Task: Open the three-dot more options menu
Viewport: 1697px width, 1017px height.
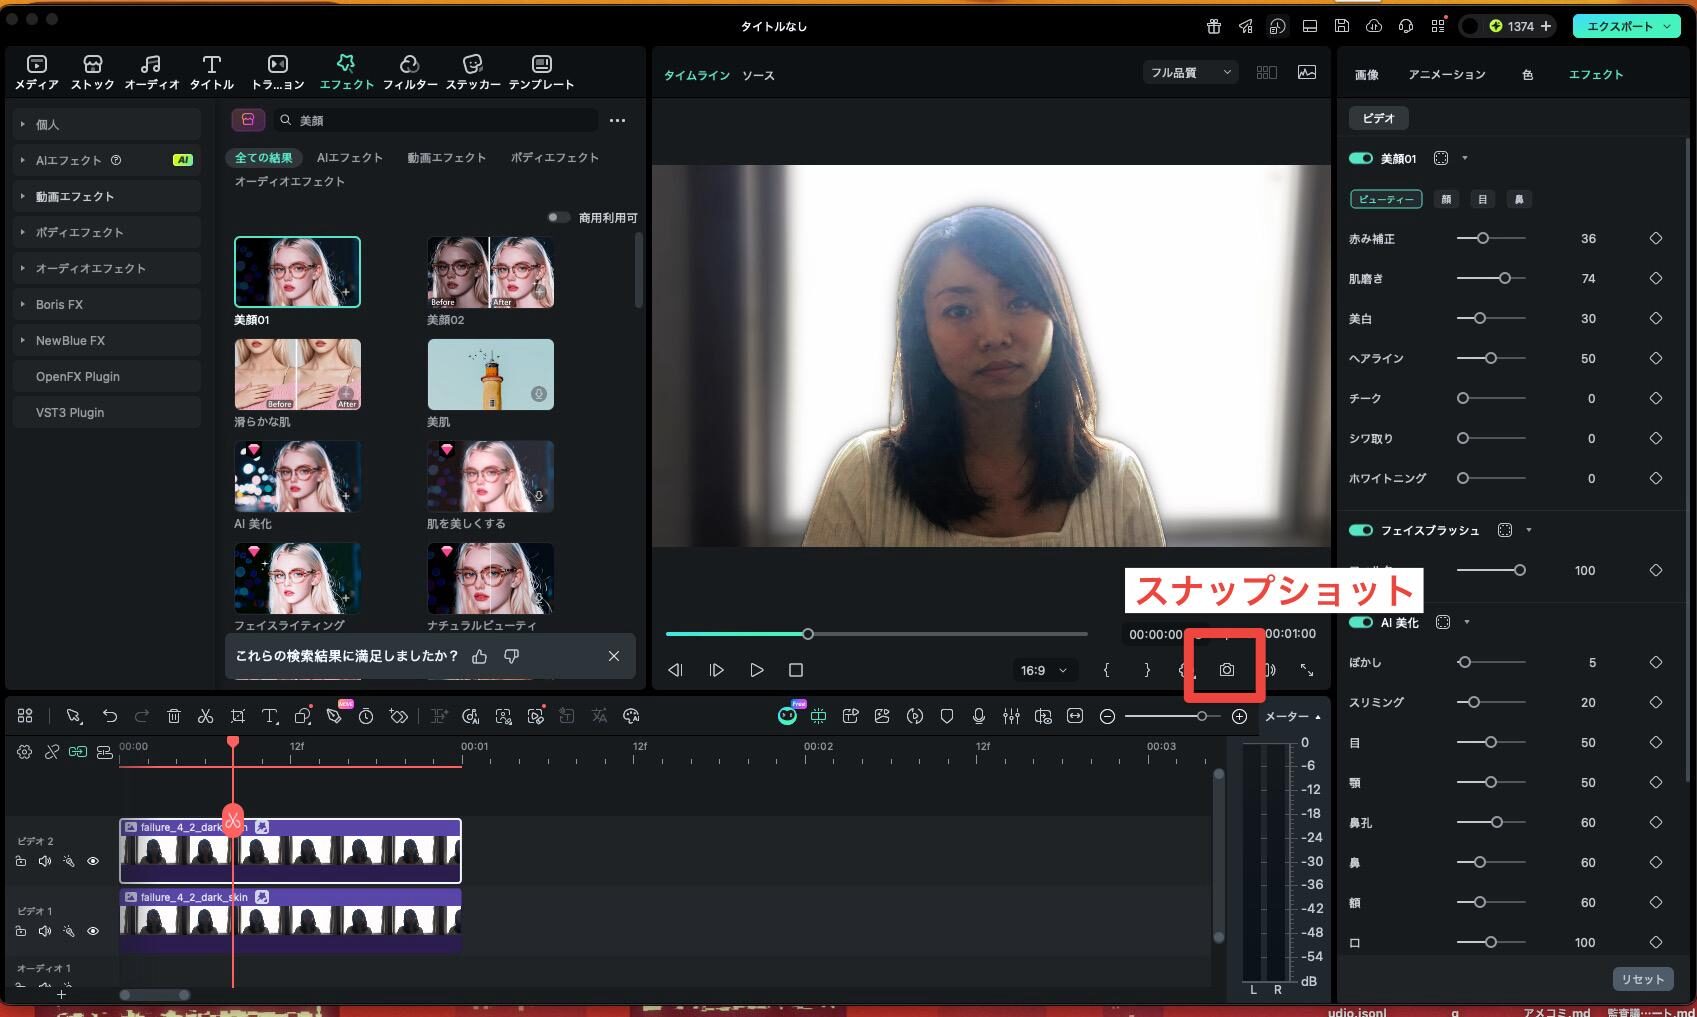Action: click(x=617, y=120)
